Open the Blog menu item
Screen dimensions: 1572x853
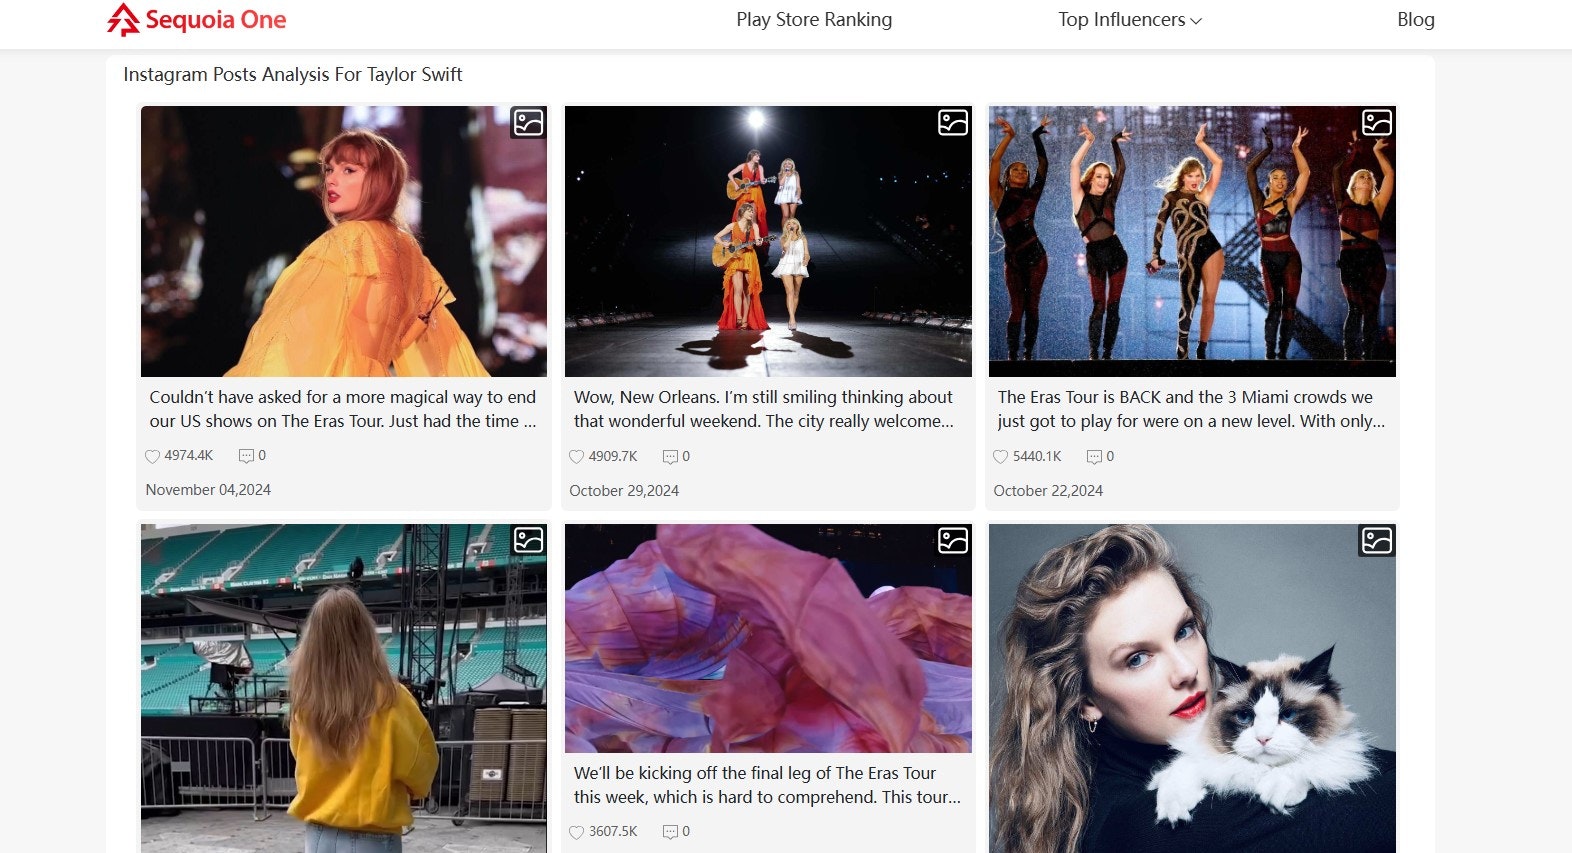(x=1415, y=19)
